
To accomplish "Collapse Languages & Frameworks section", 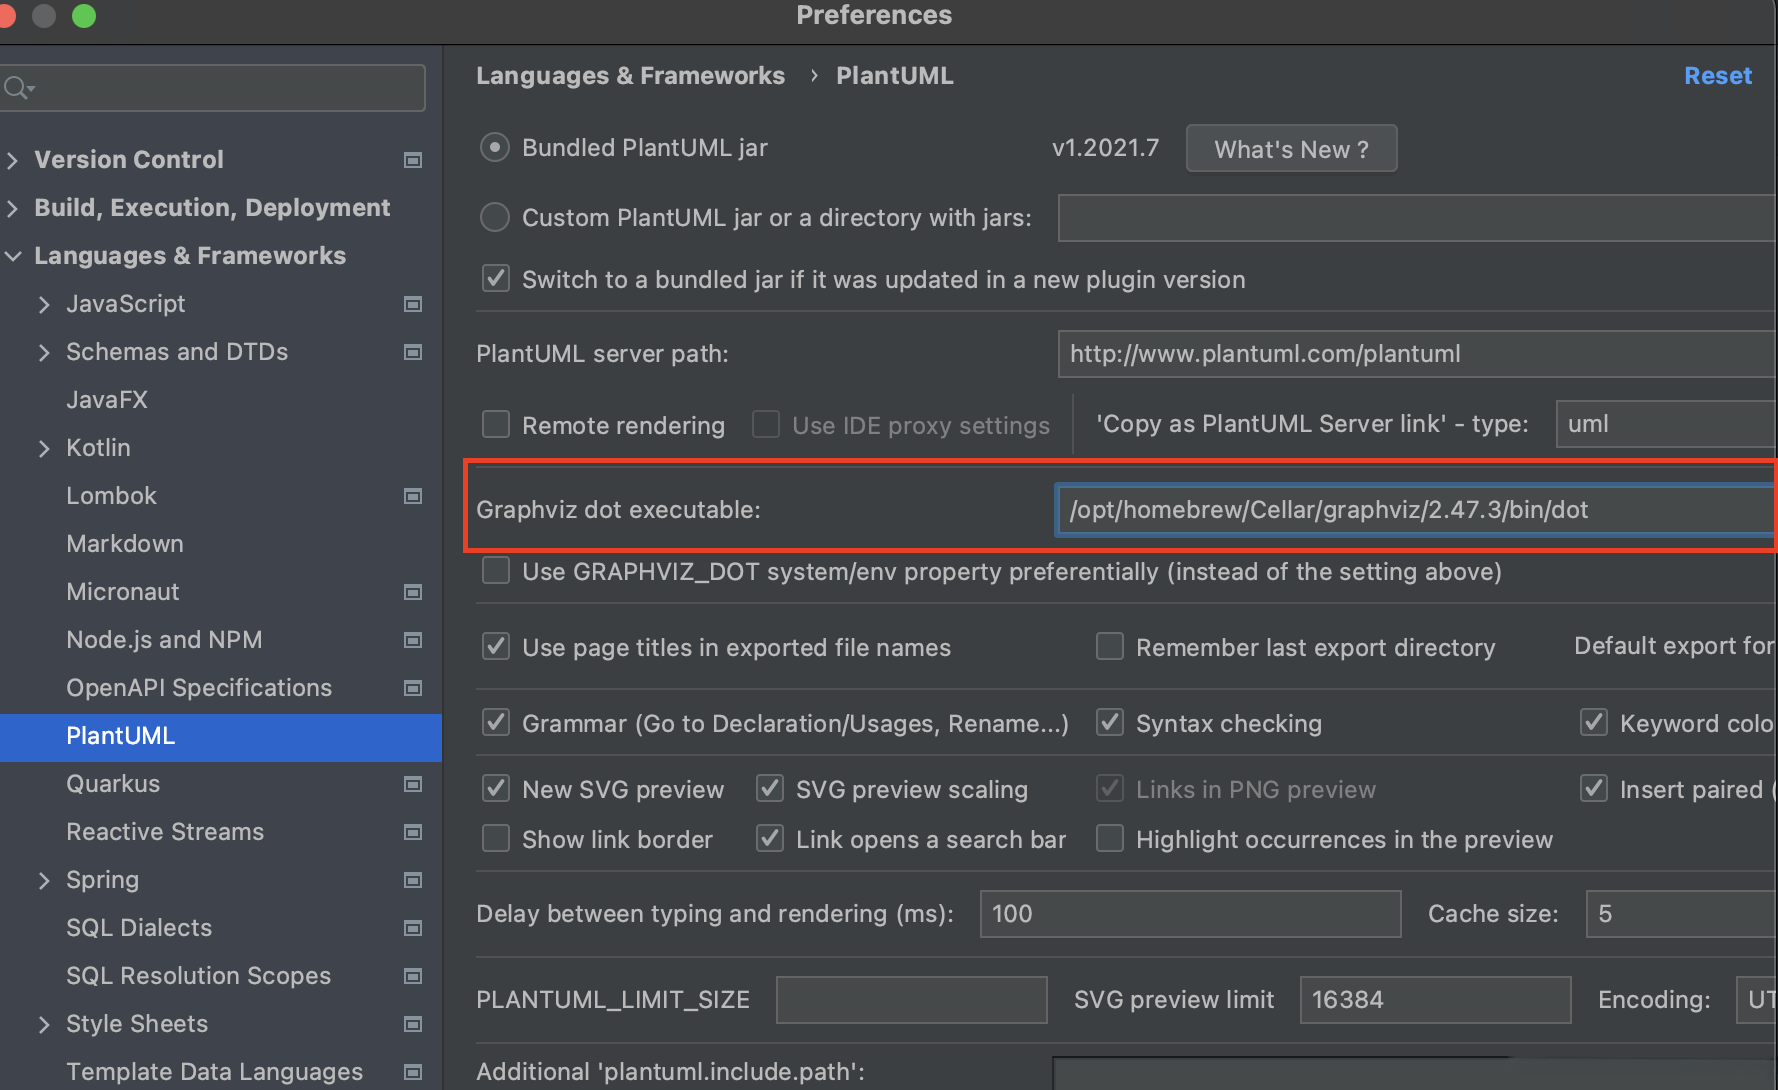I will pos(14,256).
